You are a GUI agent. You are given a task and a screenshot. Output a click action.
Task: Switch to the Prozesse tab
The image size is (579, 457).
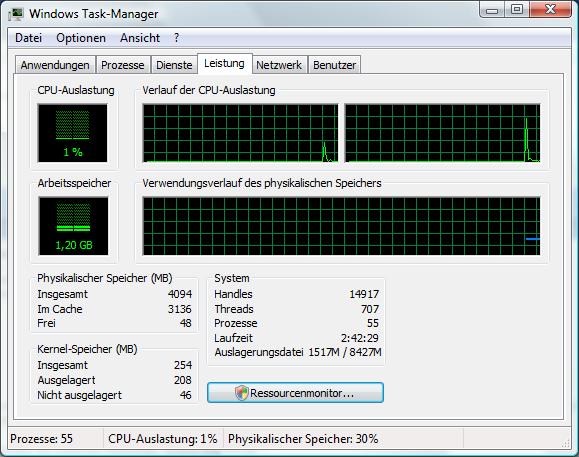point(123,65)
